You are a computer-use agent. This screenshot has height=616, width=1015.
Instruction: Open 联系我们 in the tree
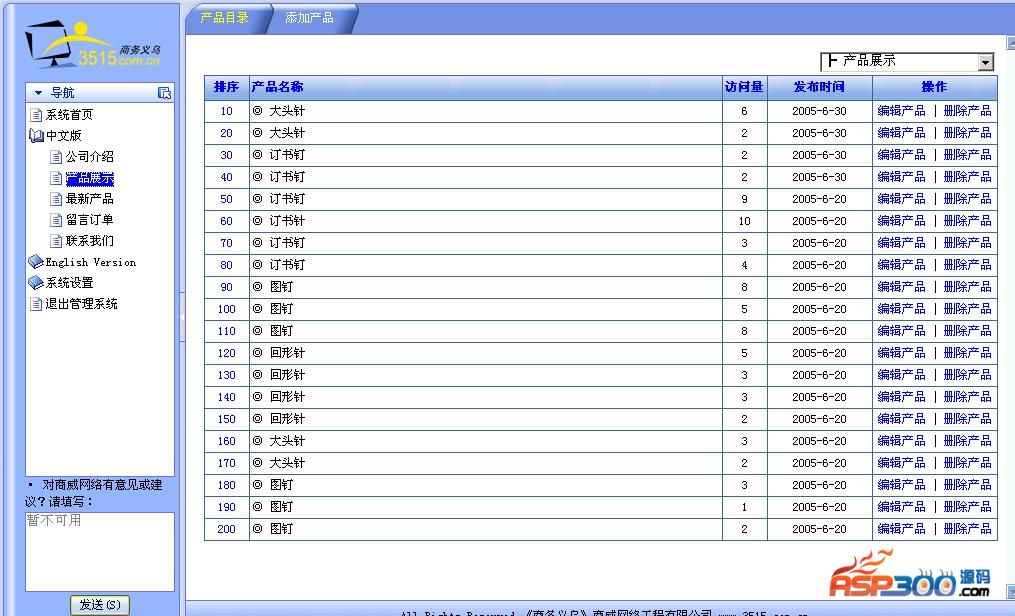point(89,241)
